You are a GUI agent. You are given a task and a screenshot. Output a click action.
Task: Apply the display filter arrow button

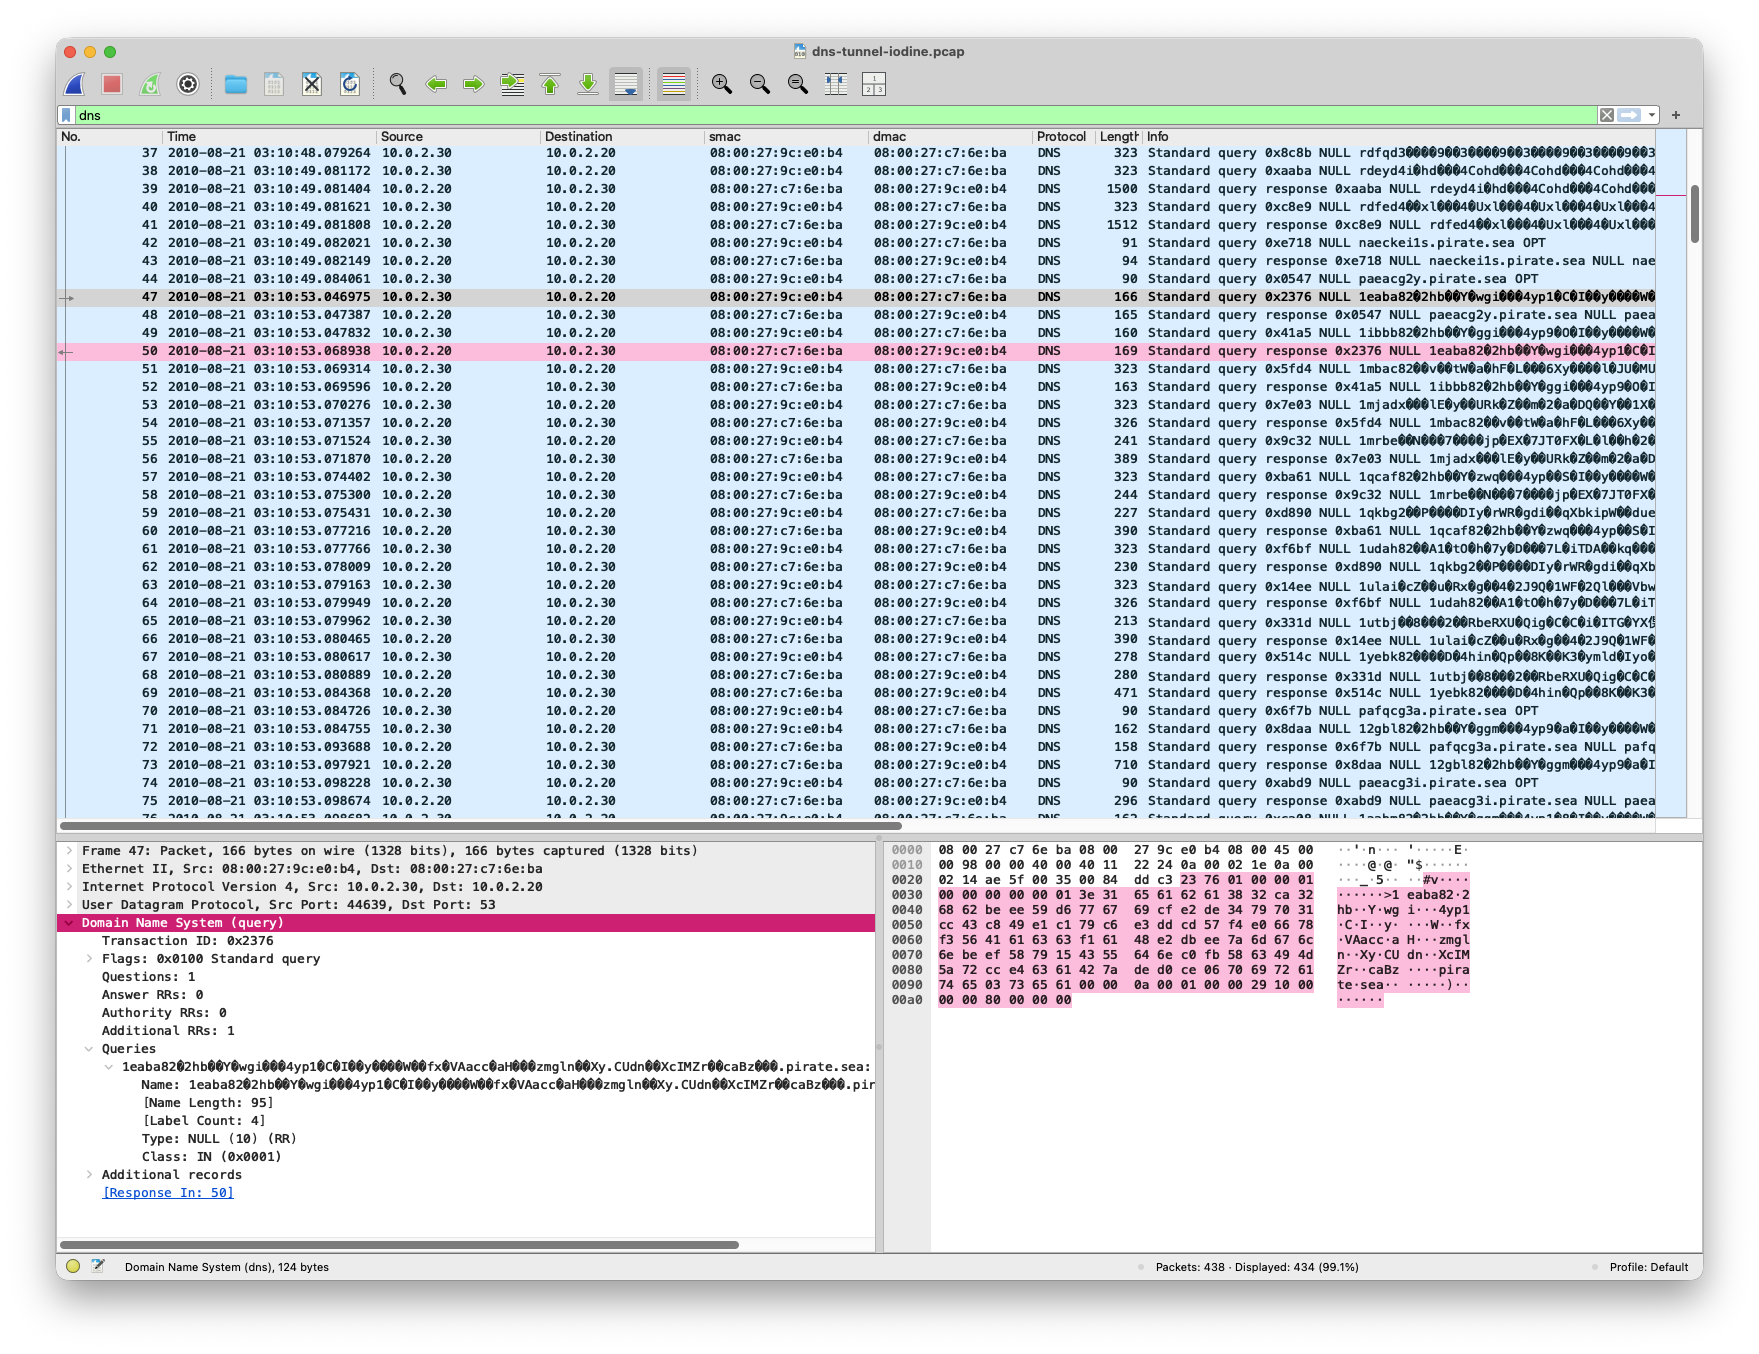[x=1629, y=115]
